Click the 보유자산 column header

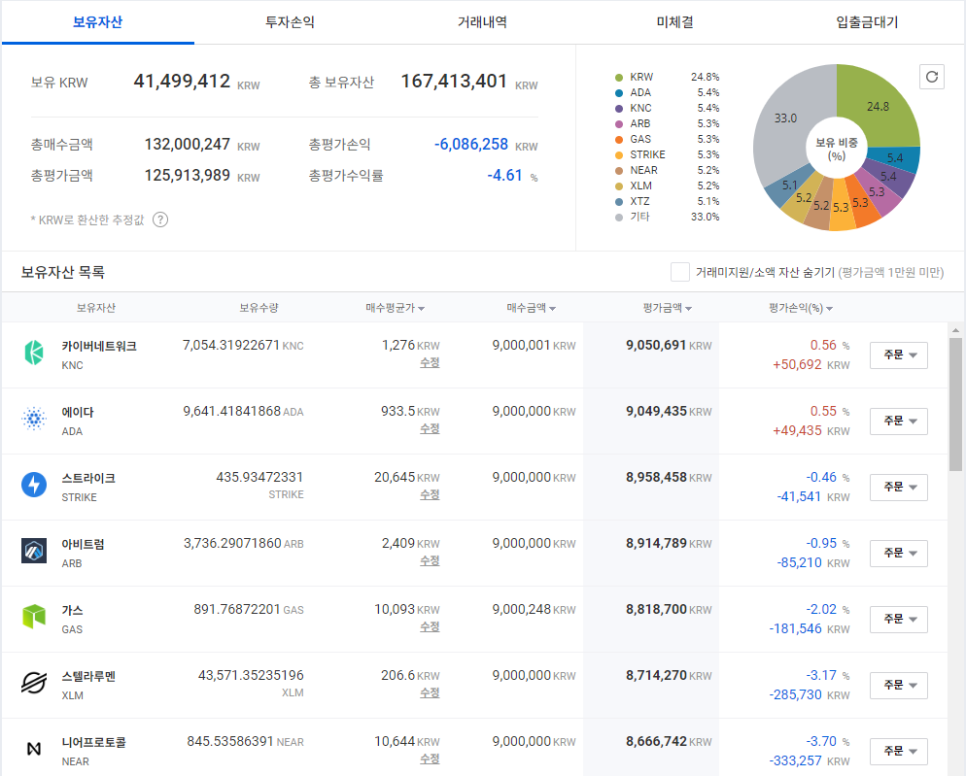pyautogui.click(x=95, y=307)
